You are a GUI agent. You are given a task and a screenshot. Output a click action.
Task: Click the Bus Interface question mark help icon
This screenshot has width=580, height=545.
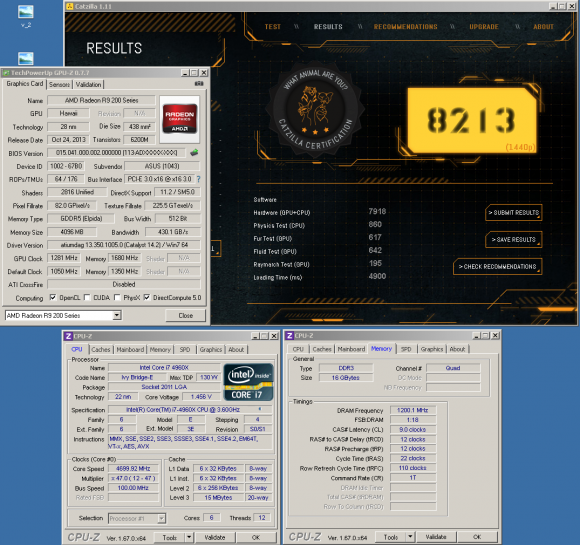[199, 179]
